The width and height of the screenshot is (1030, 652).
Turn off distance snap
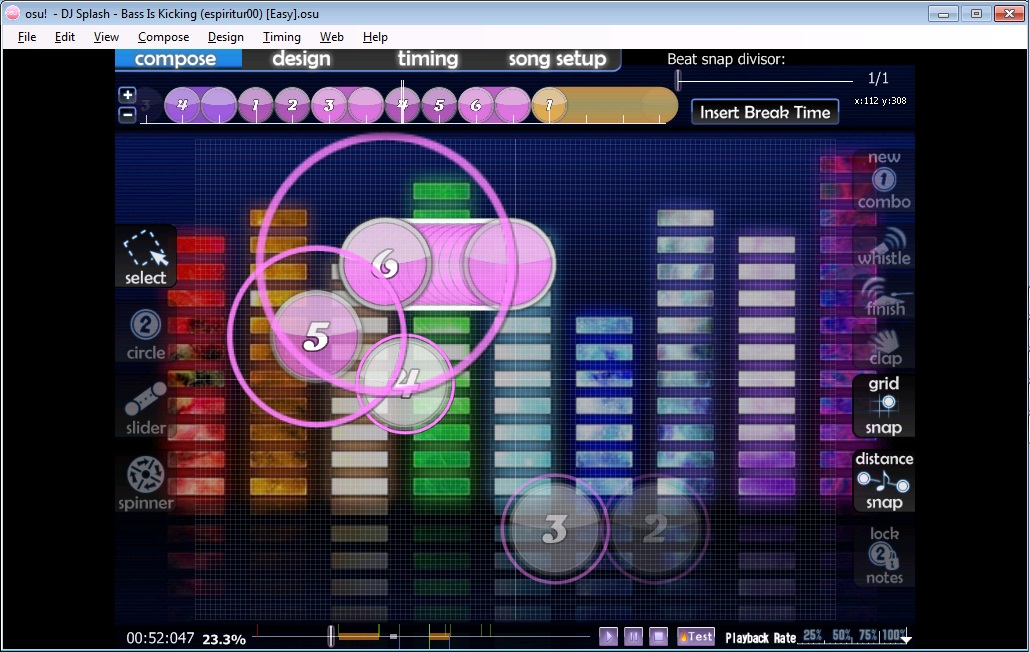[884, 481]
